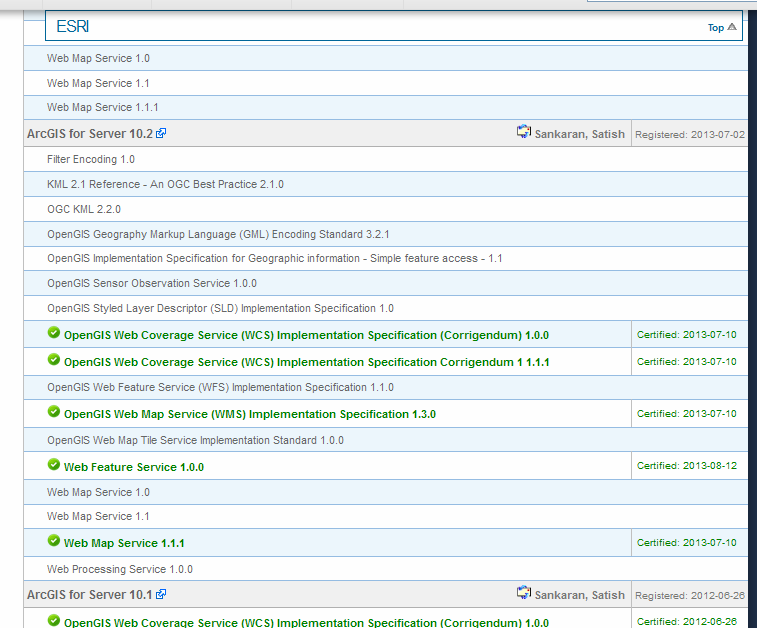757x628 pixels.
Task: Select Web Processing Service 1.0.0 row
Action: [385, 569]
